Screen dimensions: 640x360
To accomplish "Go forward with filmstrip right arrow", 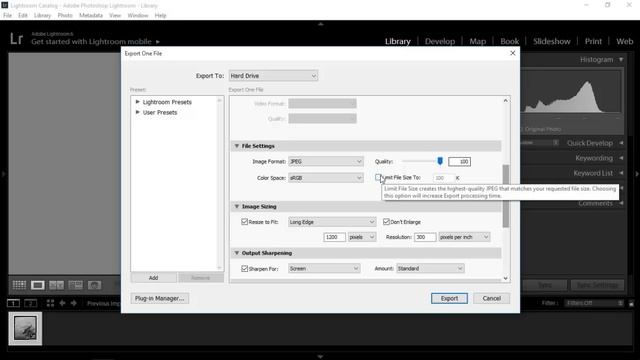I will point(73,303).
